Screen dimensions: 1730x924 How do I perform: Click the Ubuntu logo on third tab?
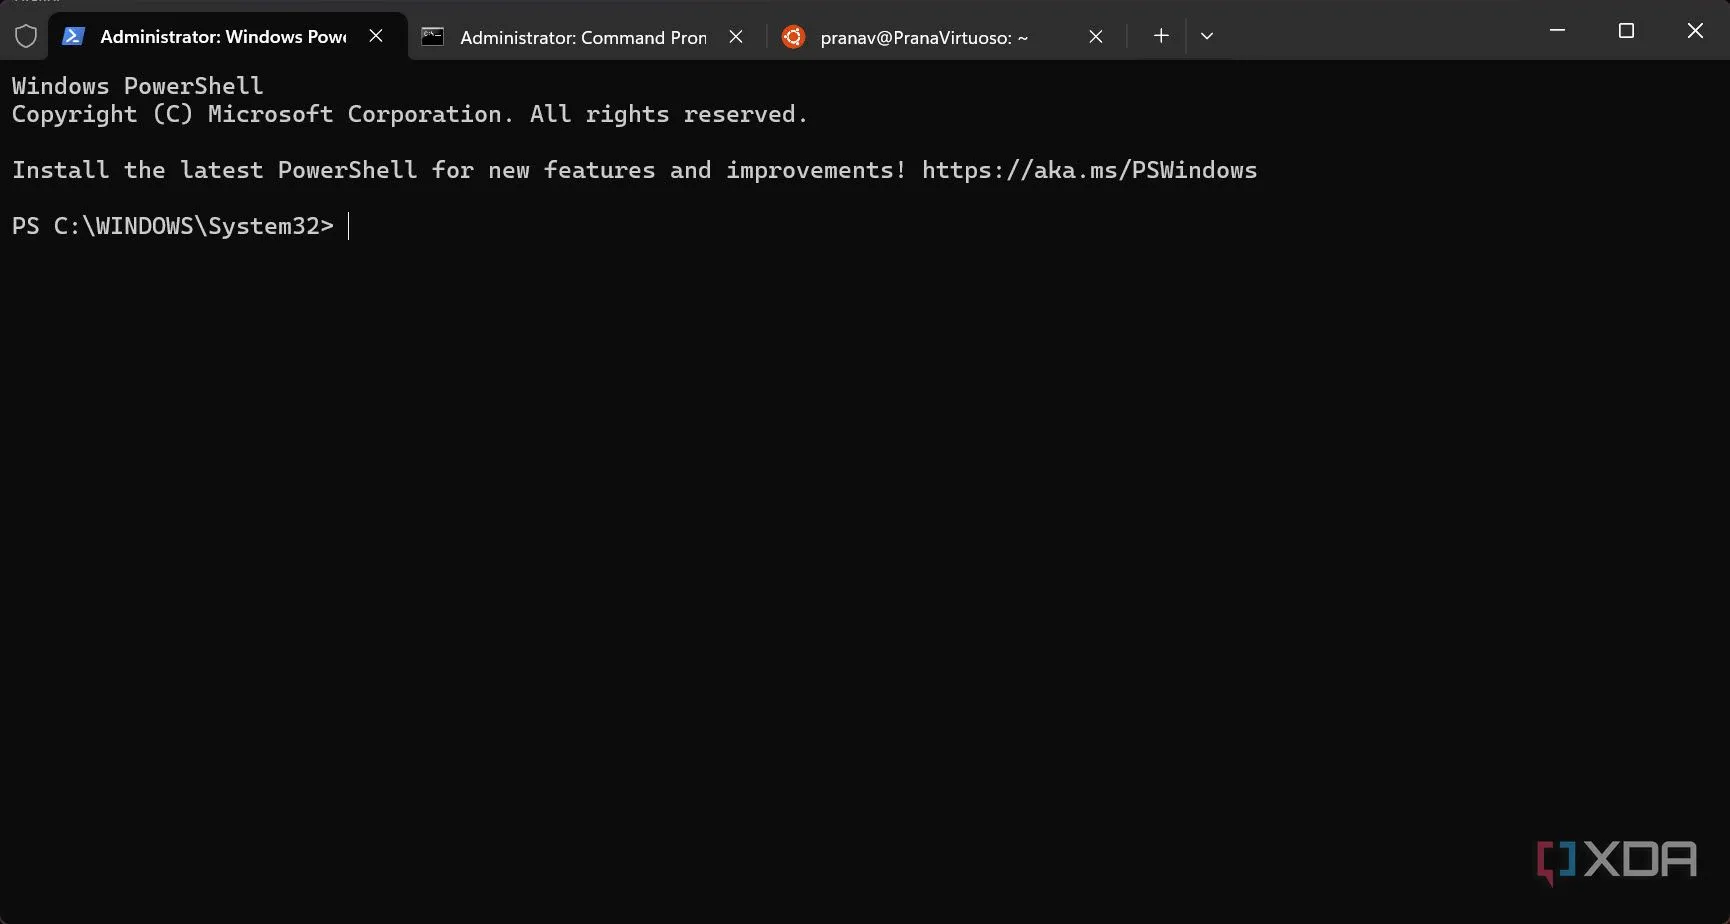tap(793, 37)
